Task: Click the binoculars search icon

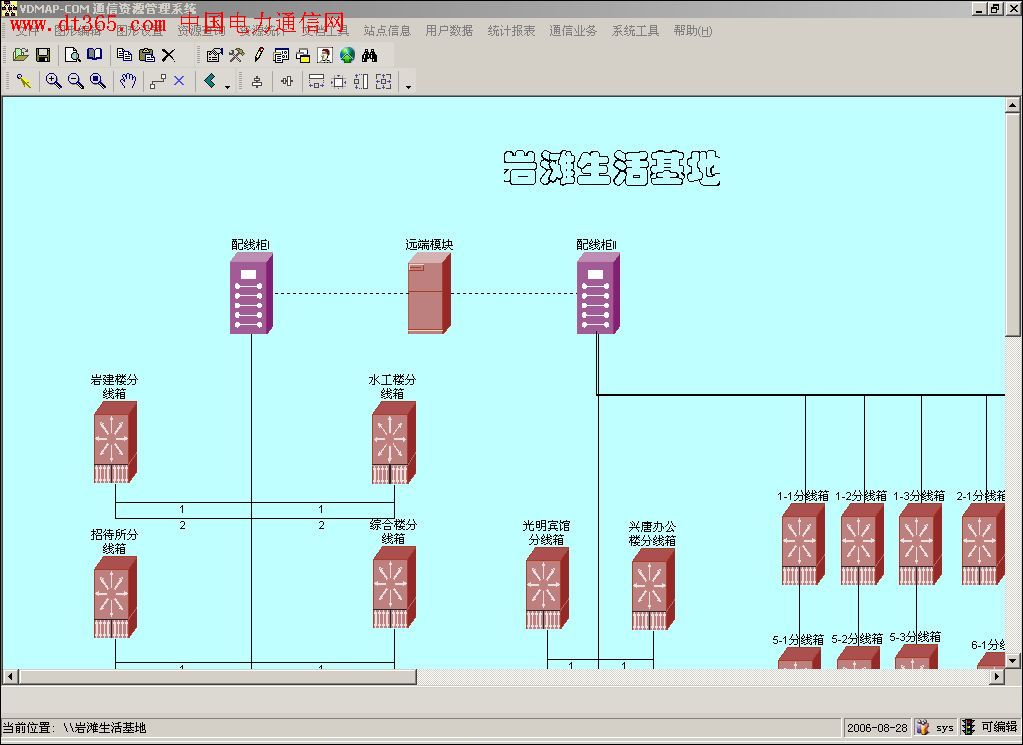Action: tap(370, 55)
